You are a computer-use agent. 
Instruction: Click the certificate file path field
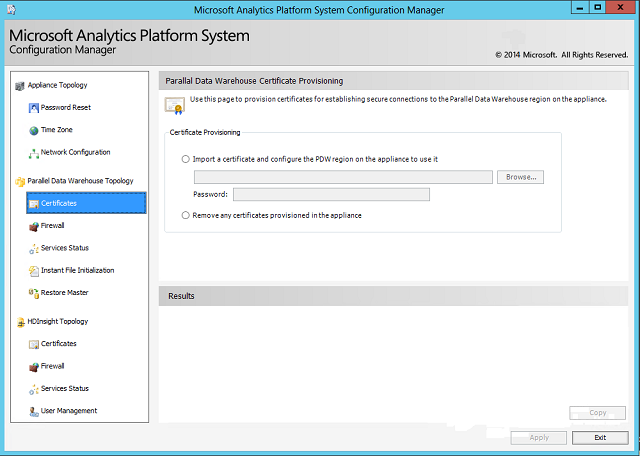coord(343,177)
